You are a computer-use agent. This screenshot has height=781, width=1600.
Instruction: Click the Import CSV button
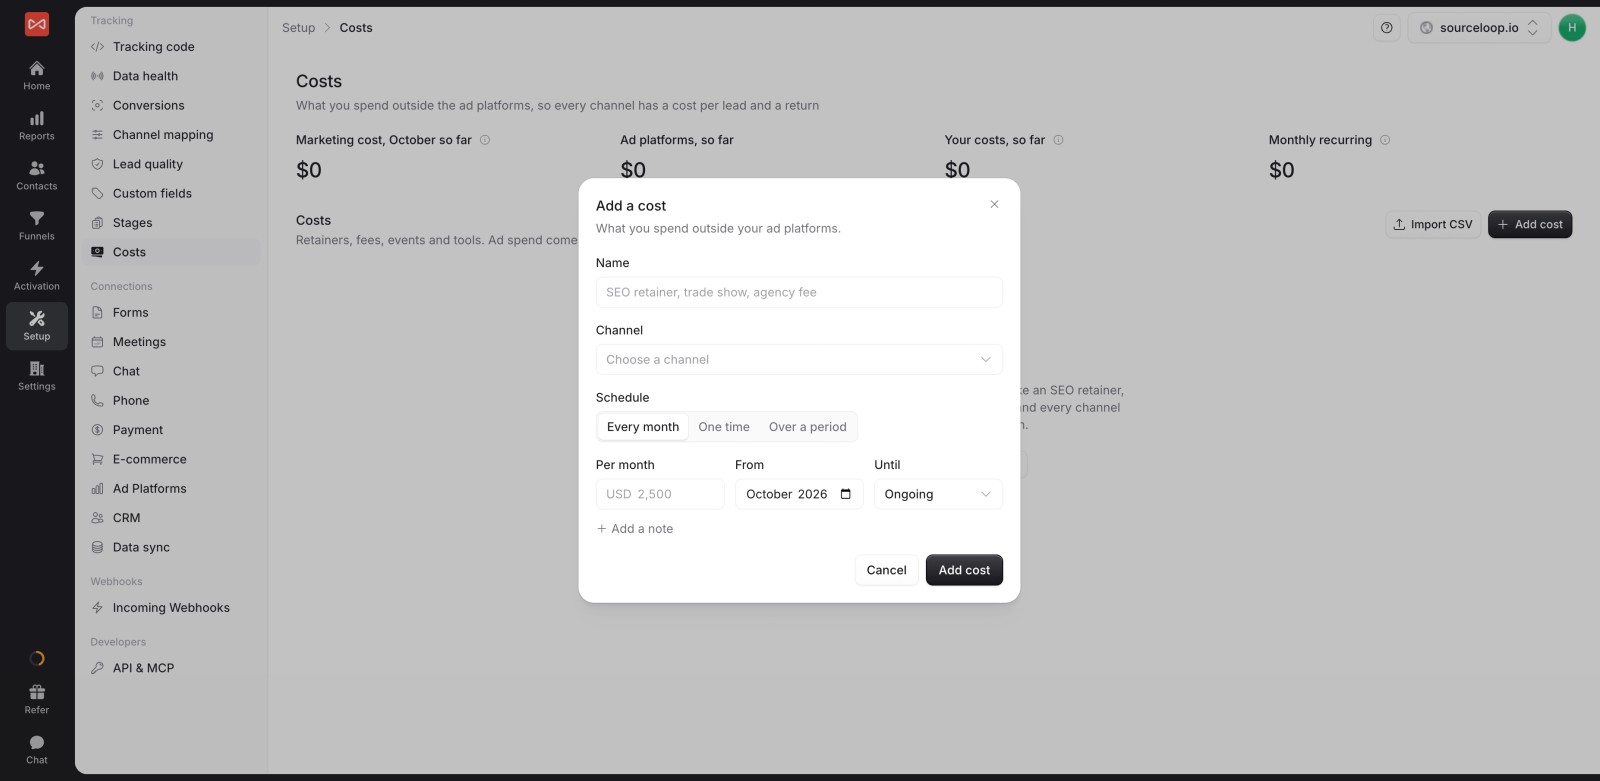1433,225
